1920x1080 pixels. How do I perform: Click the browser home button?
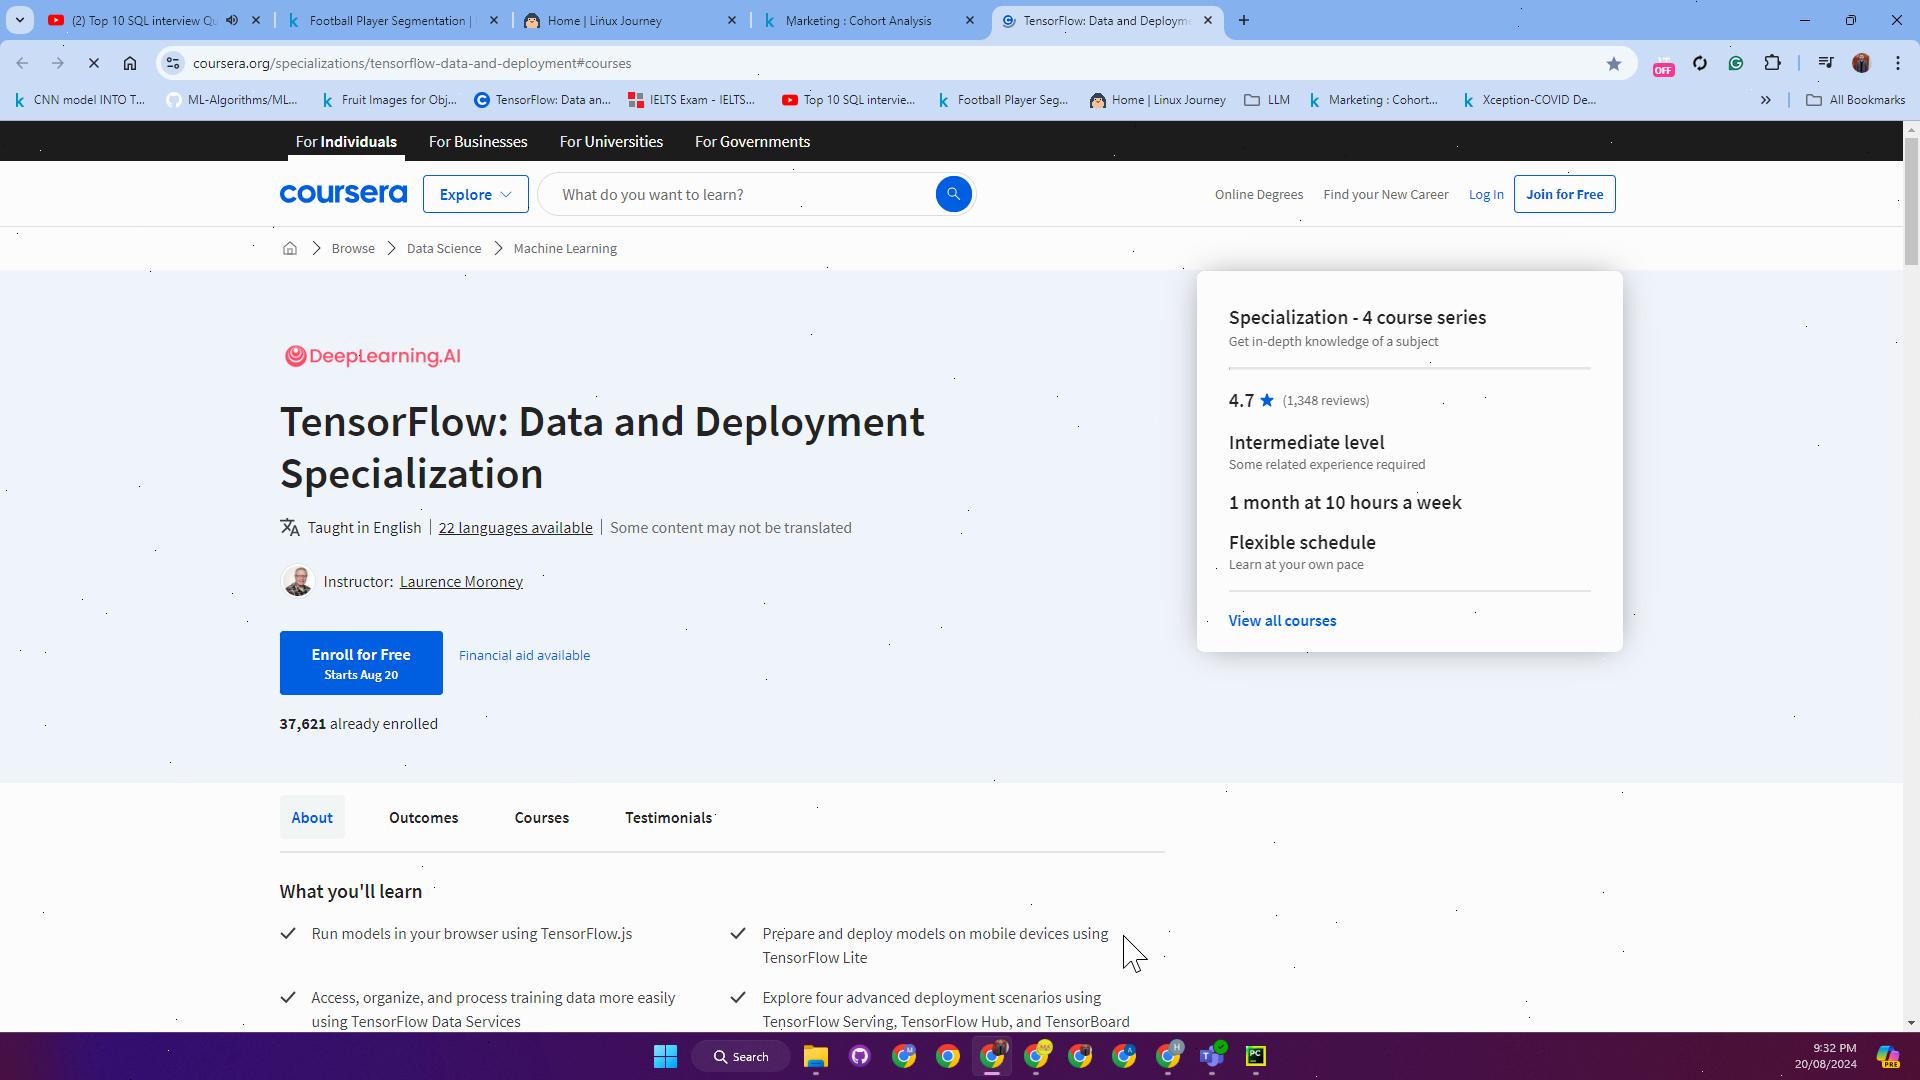tap(130, 63)
